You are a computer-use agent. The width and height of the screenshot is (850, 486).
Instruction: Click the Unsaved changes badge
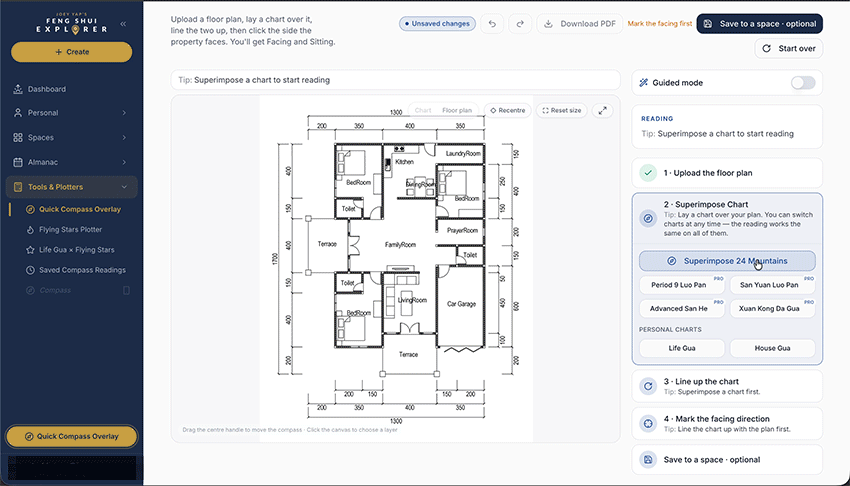point(437,24)
